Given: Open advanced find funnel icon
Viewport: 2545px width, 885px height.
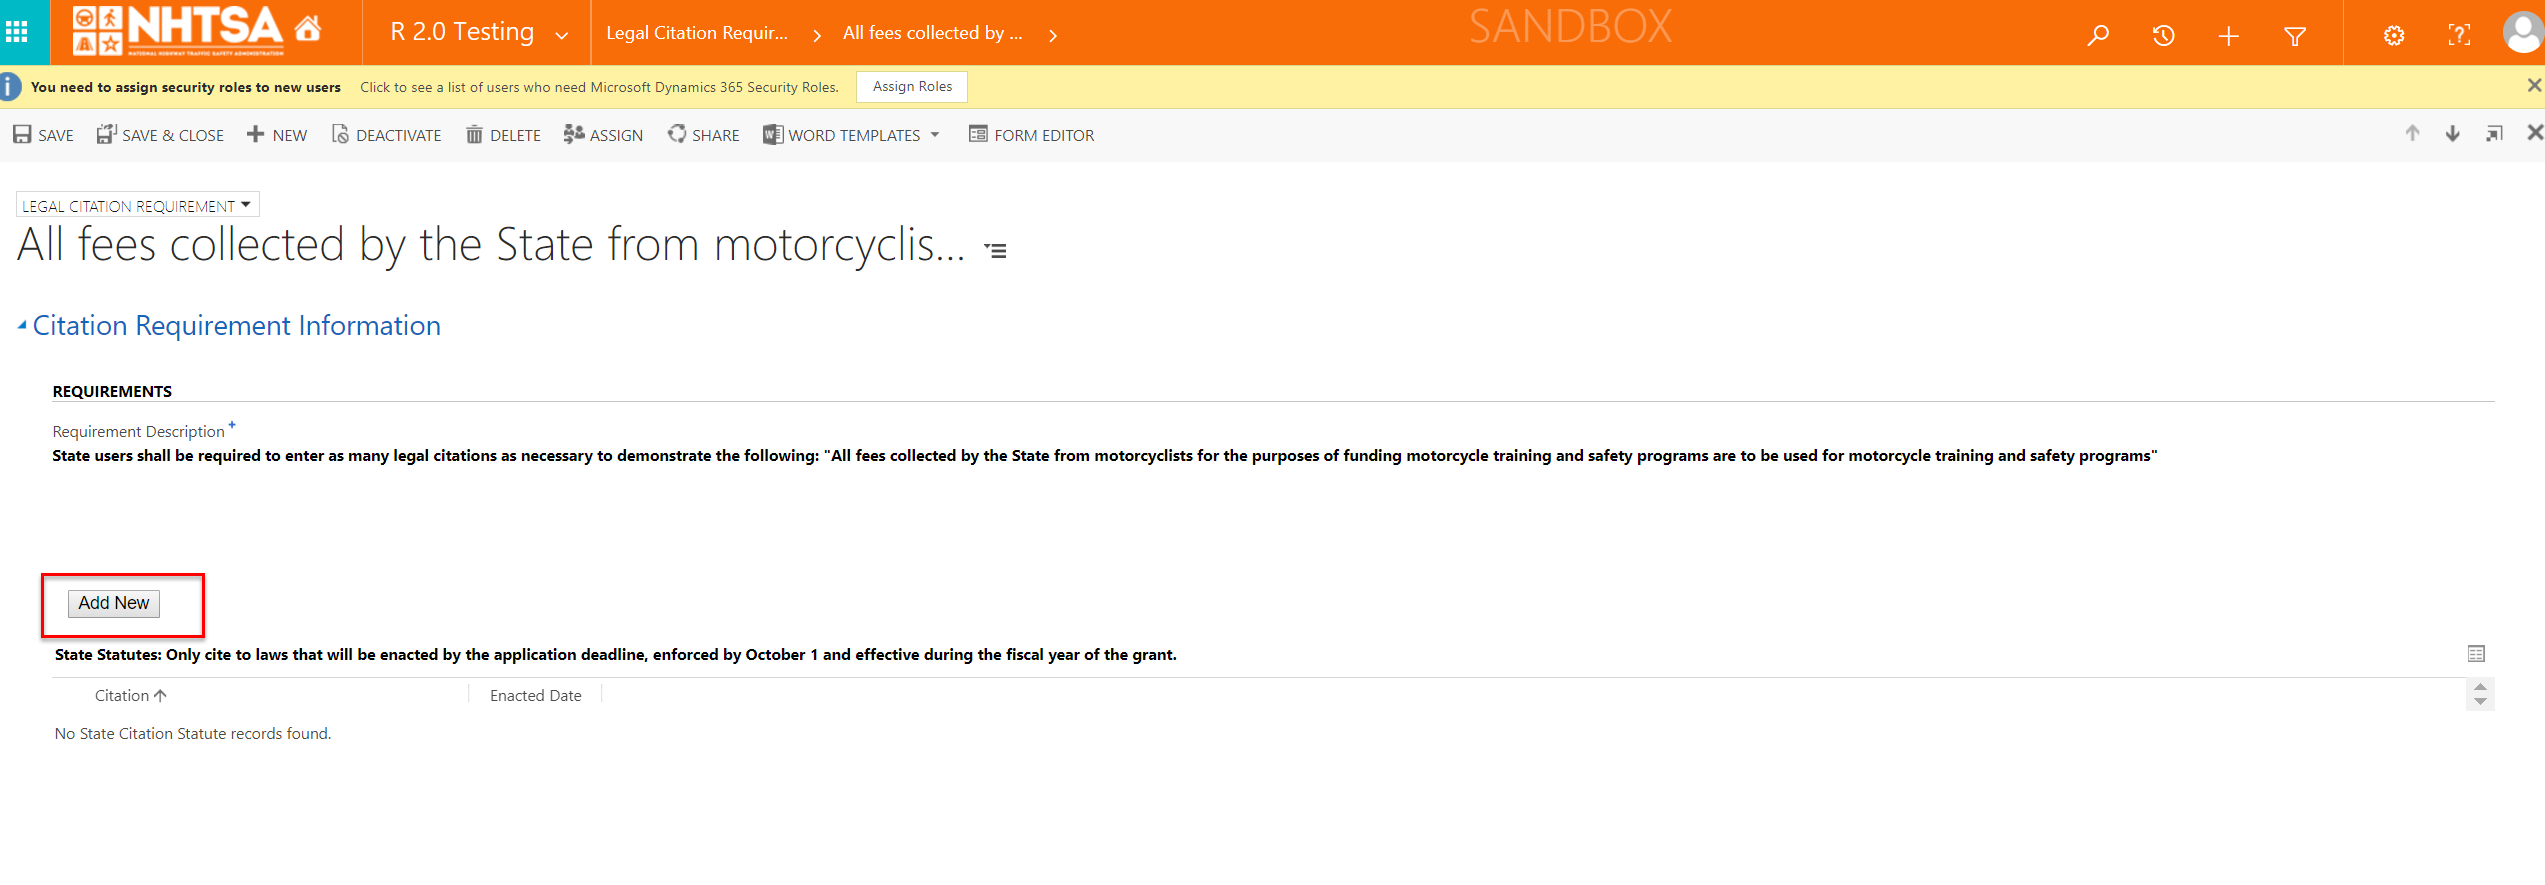Looking at the screenshot, I should (2295, 37).
